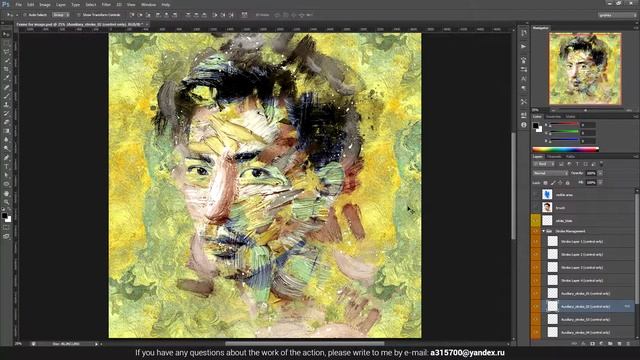The width and height of the screenshot is (640, 360).
Task: Switch to the Channels tab
Action: tap(554, 156)
